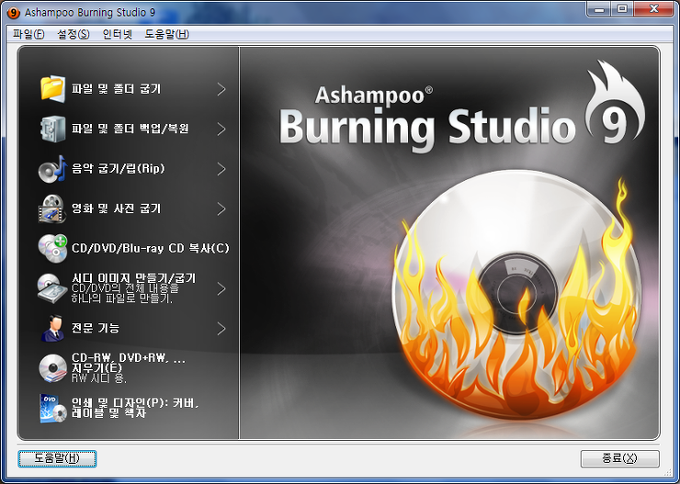Select CD-RW, DVD+RW 지우기(E) text
Image resolution: width=680 pixels, height=484 pixels.
(x=128, y=363)
